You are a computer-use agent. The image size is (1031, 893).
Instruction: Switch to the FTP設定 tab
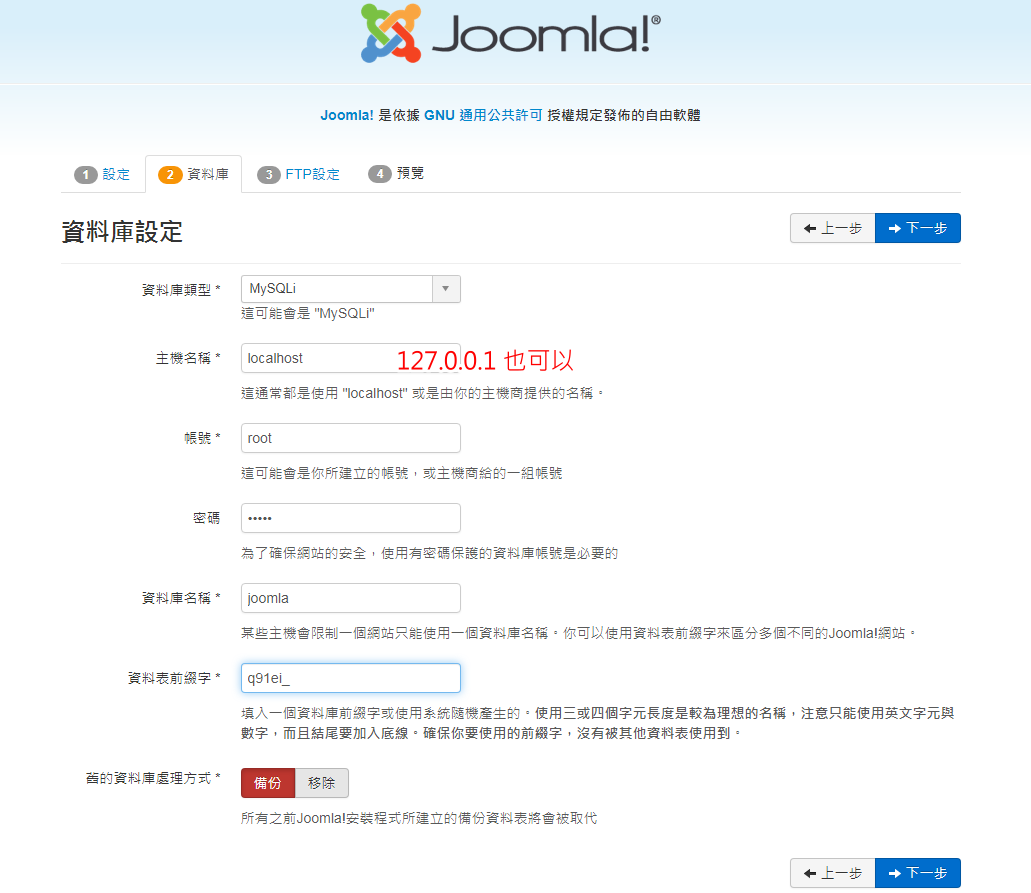[312, 175]
